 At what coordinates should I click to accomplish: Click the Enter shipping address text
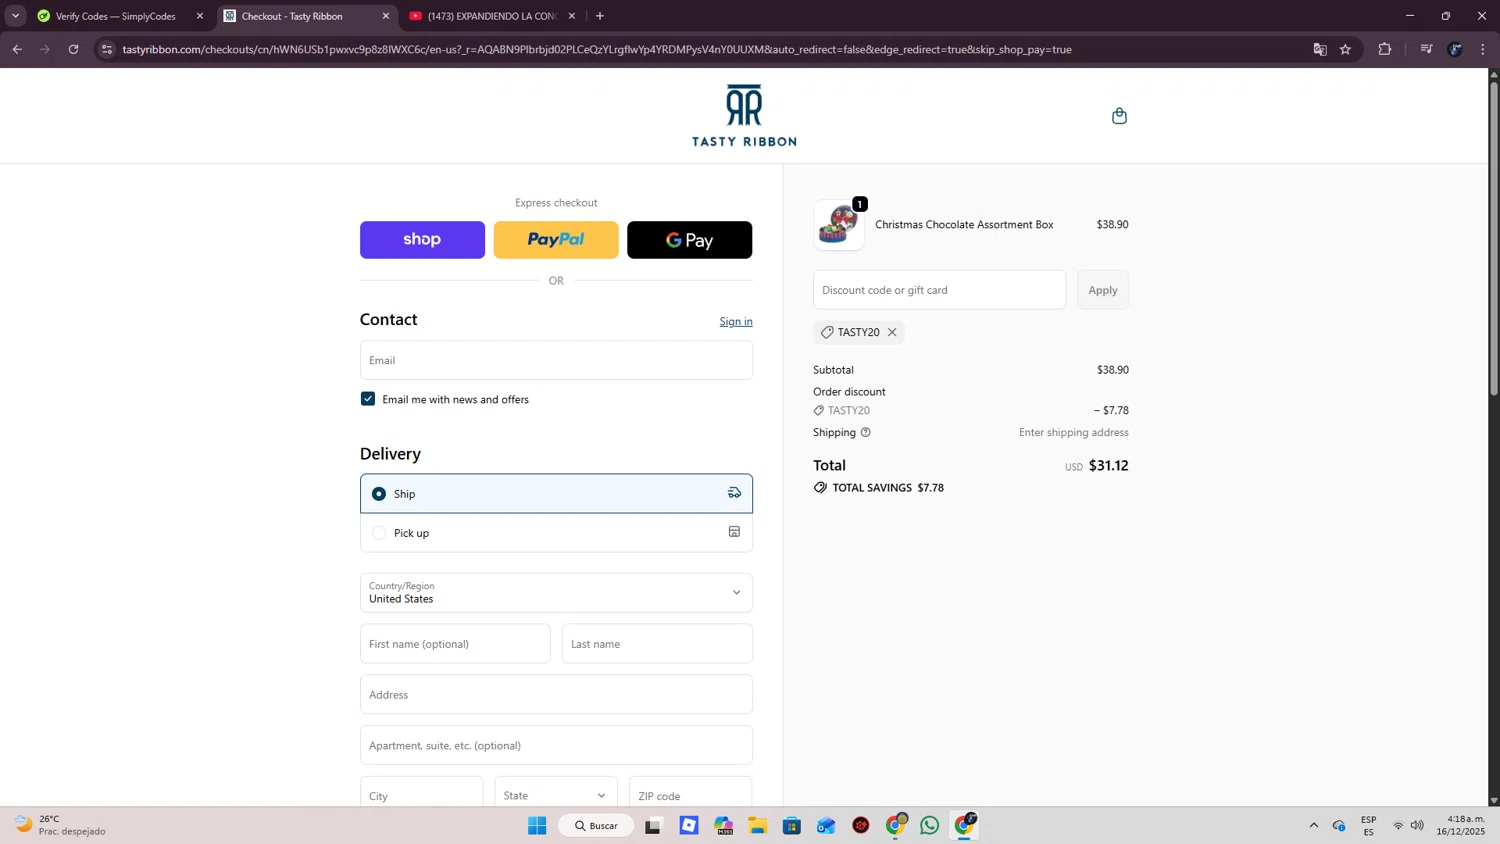1074,433
